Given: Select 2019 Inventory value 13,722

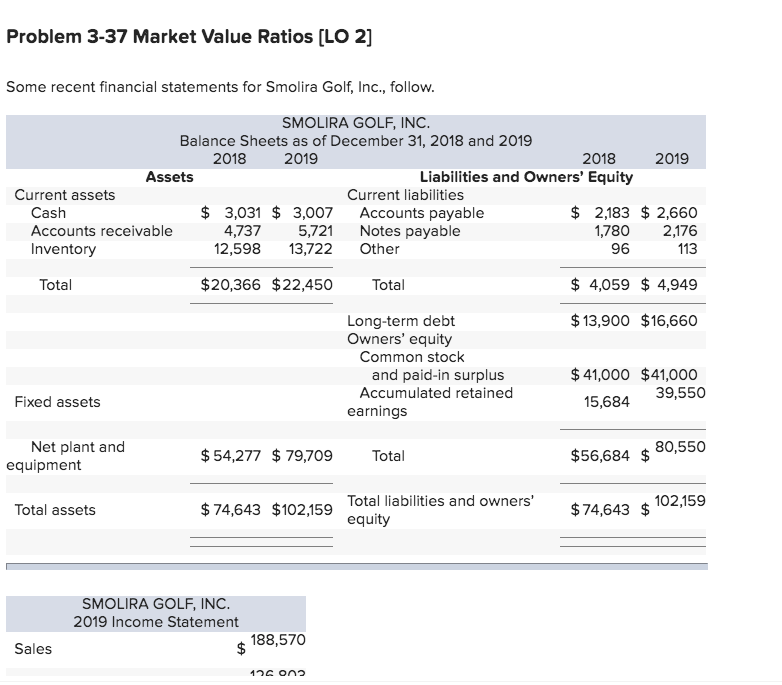Looking at the screenshot, I should point(311,249).
